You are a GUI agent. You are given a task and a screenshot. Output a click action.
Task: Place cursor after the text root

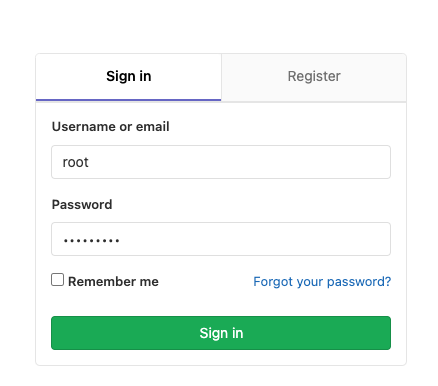coord(89,162)
